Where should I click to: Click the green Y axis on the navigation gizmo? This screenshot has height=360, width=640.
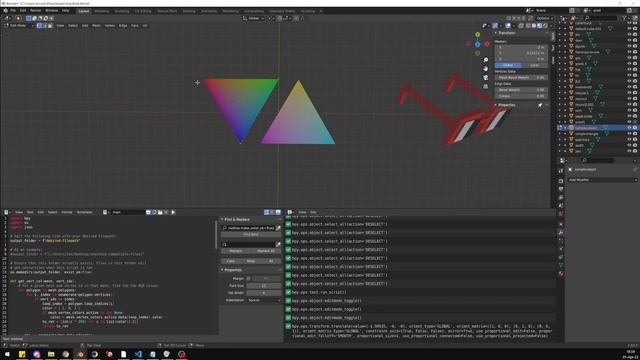click(478, 35)
